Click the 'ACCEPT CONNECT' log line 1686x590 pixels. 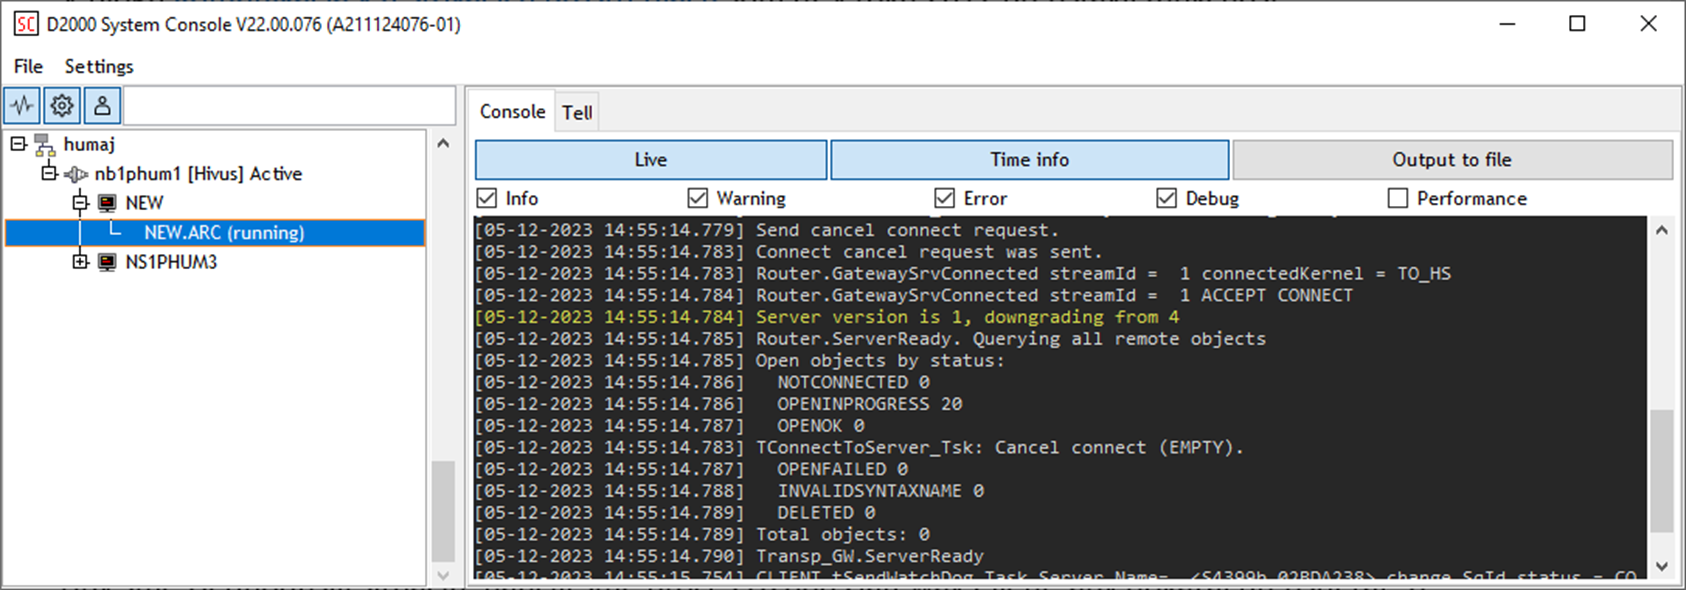pos(914,295)
